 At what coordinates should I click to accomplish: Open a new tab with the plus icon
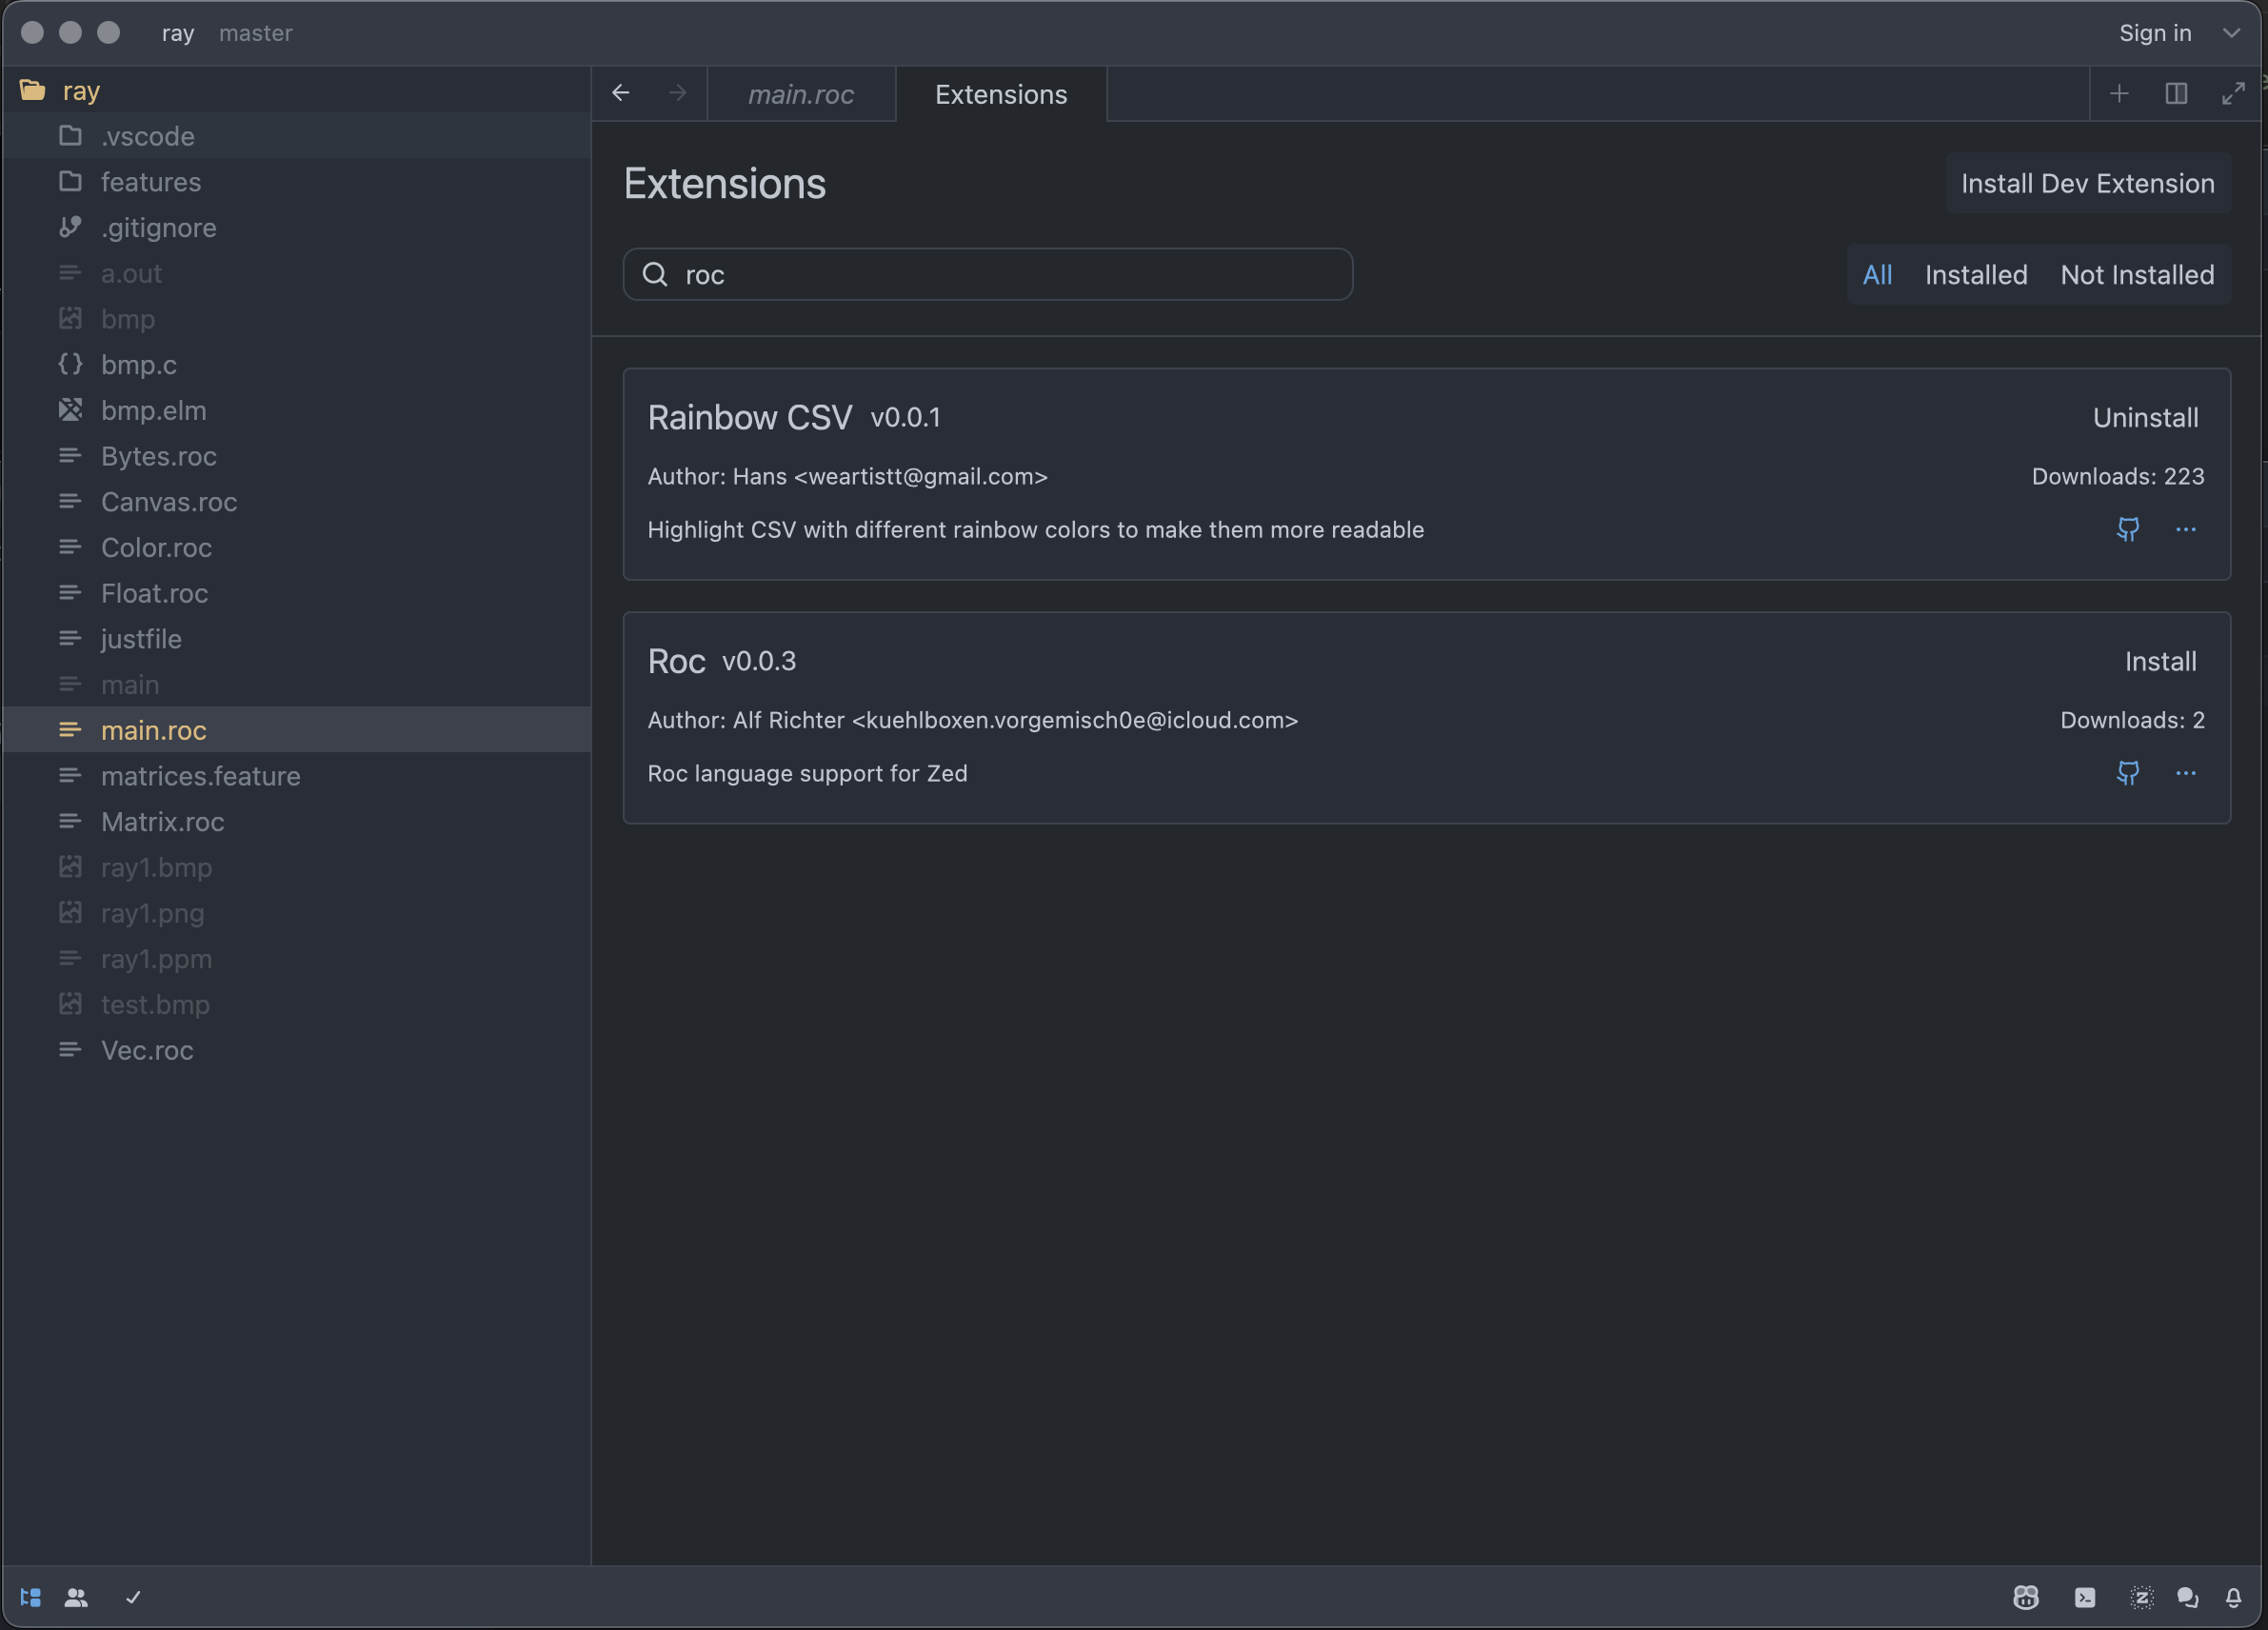coord(2119,94)
